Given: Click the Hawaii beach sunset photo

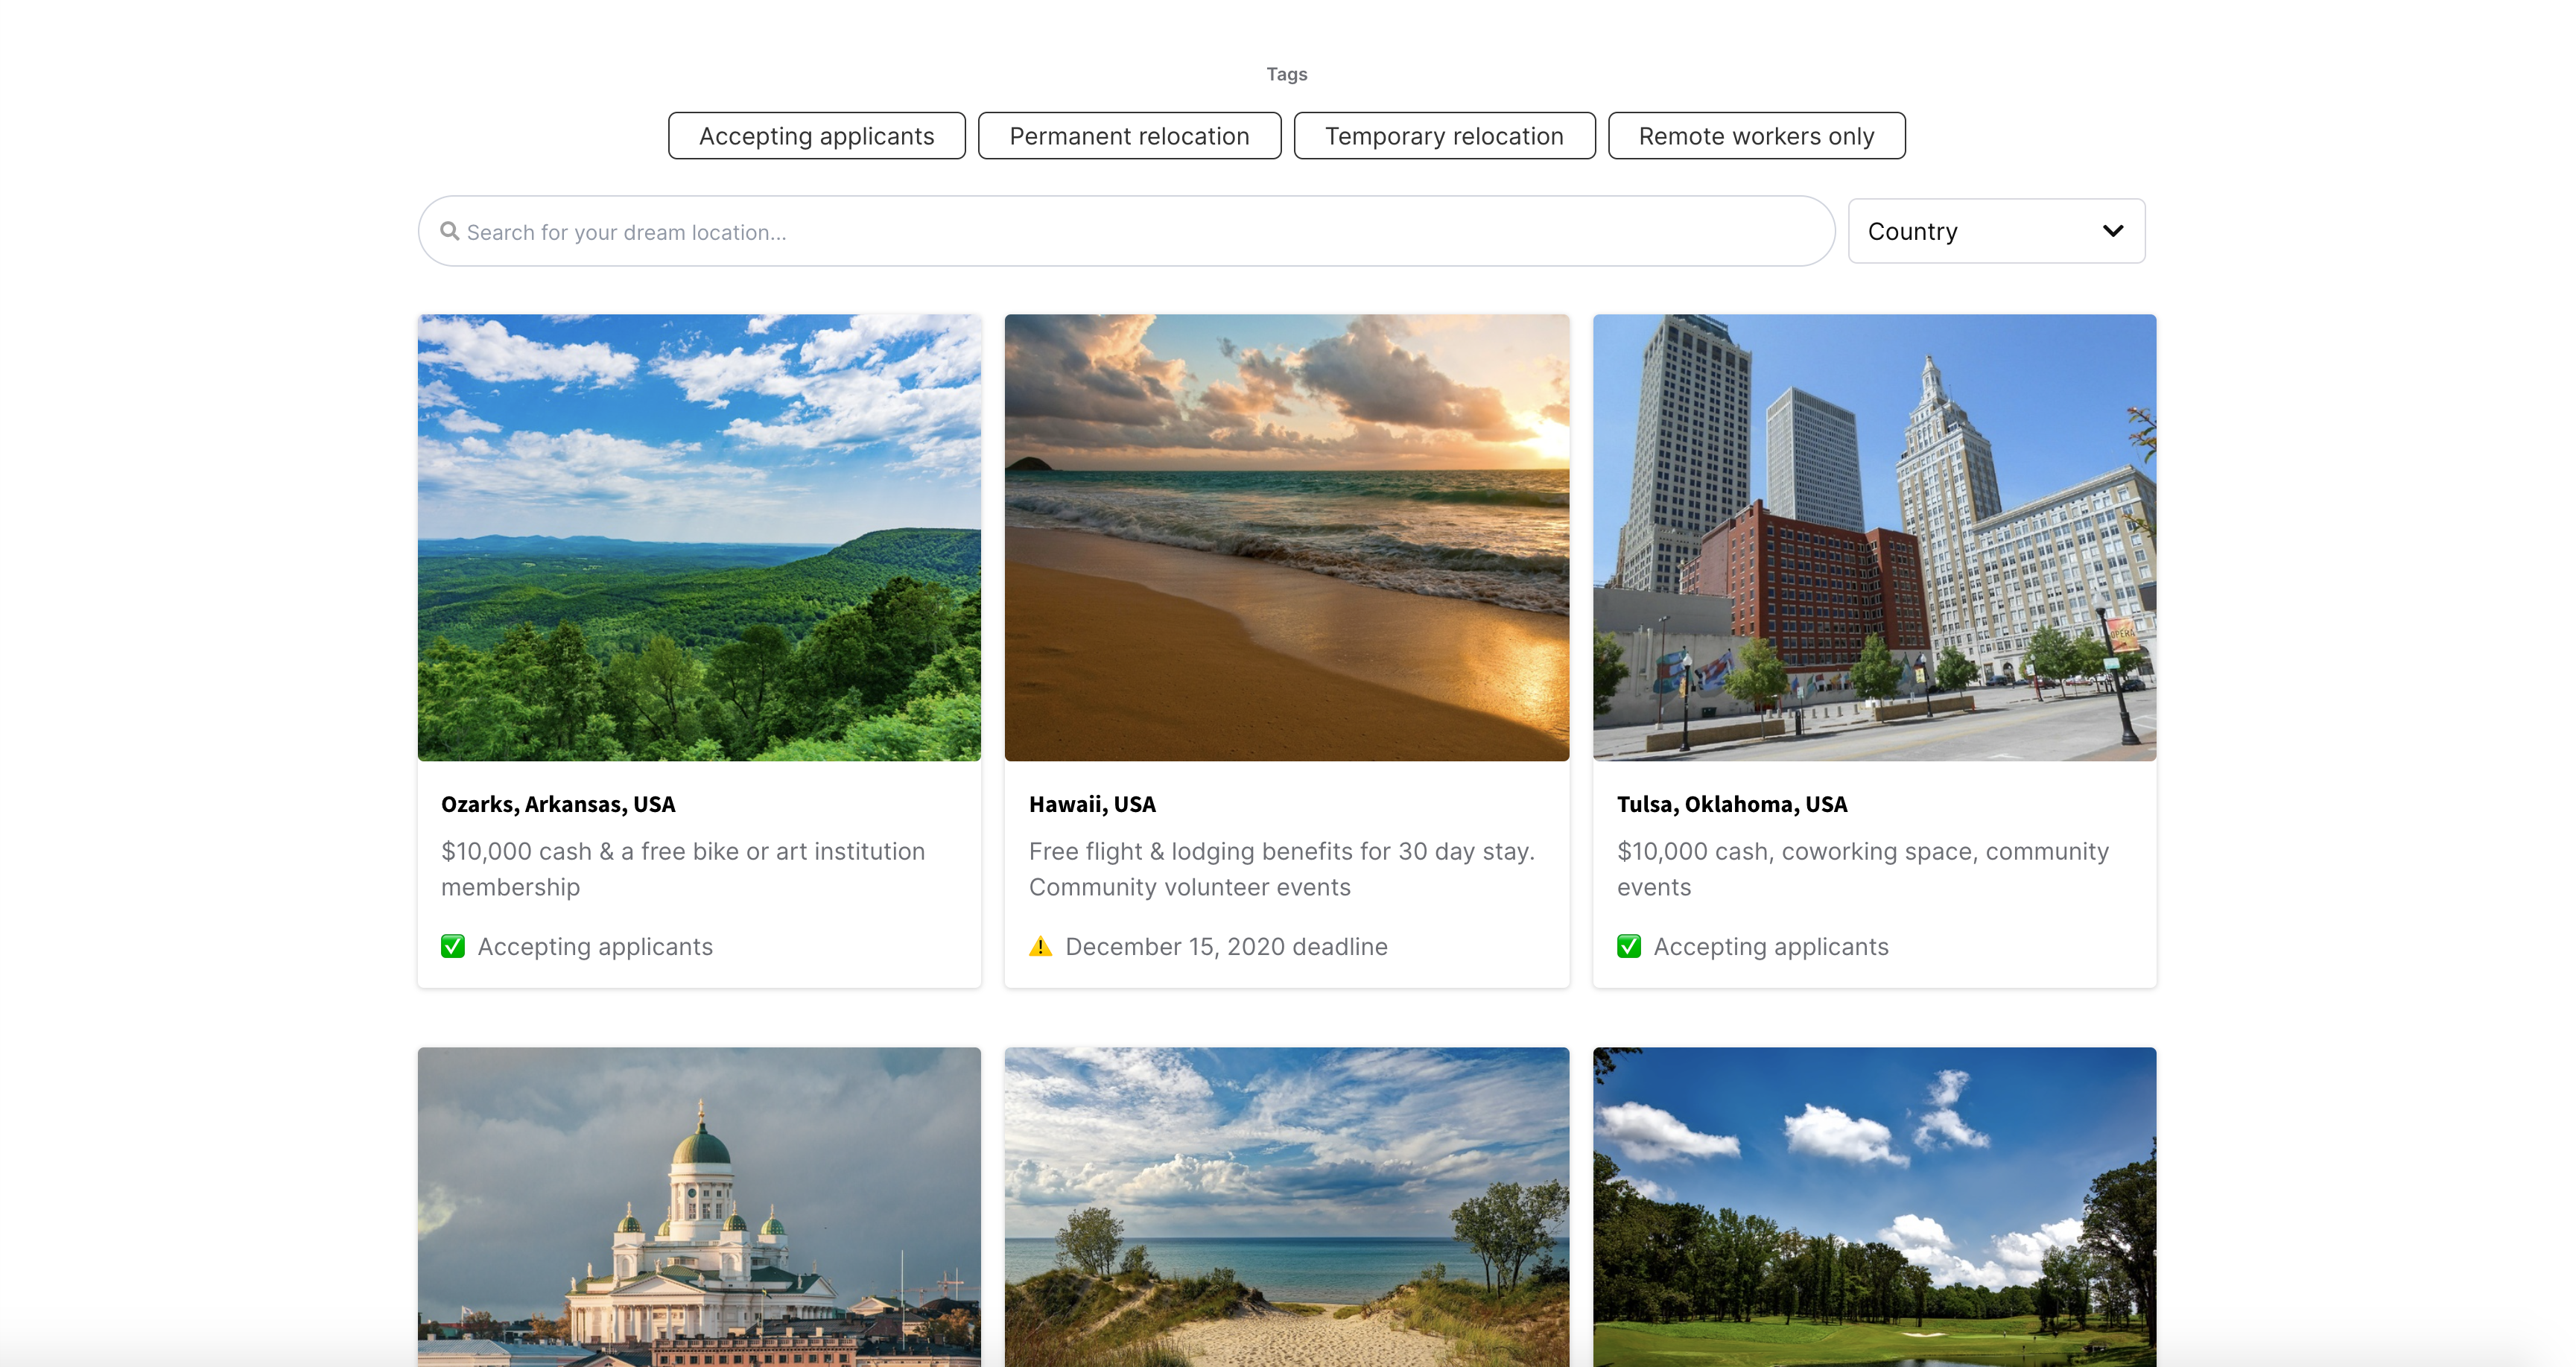Looking at the screenshot, I should (1286, 538).
